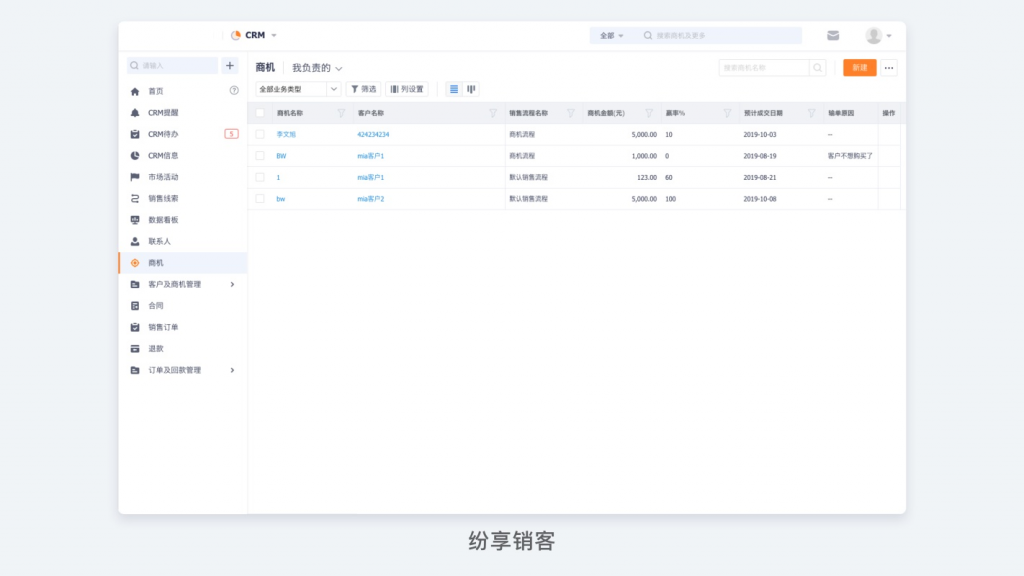Image resolution: width=1024 pixels, height=576 pixels.
Task: Click the search magnifier next to 搜索商机名称
Action: (x=817, y=68)
